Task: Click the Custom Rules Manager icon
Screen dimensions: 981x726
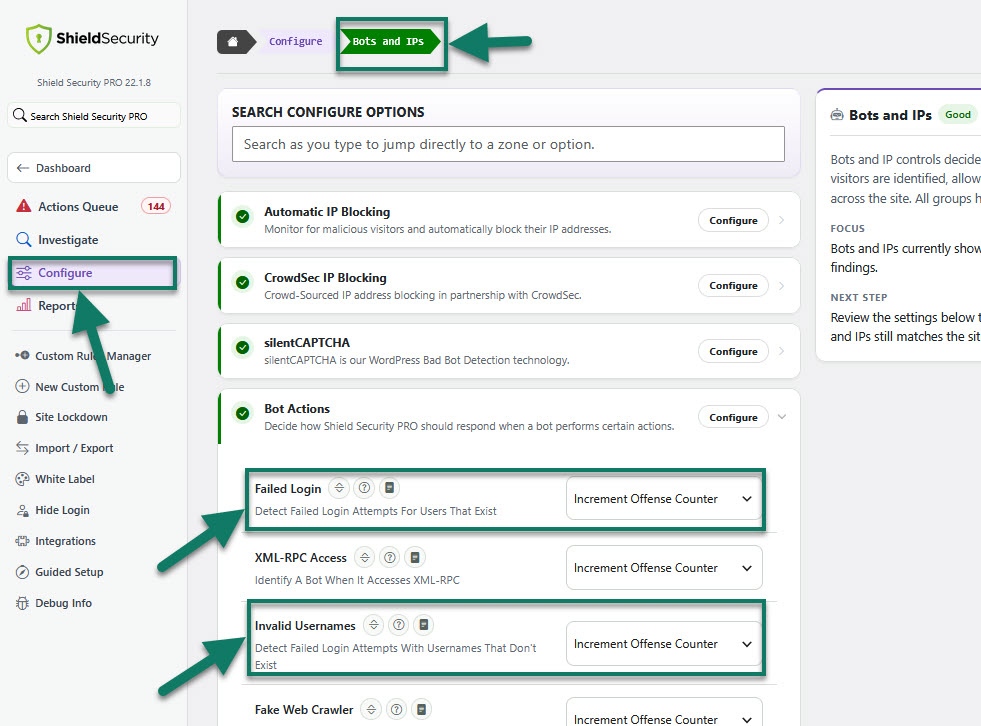Action: coord(23,355)
